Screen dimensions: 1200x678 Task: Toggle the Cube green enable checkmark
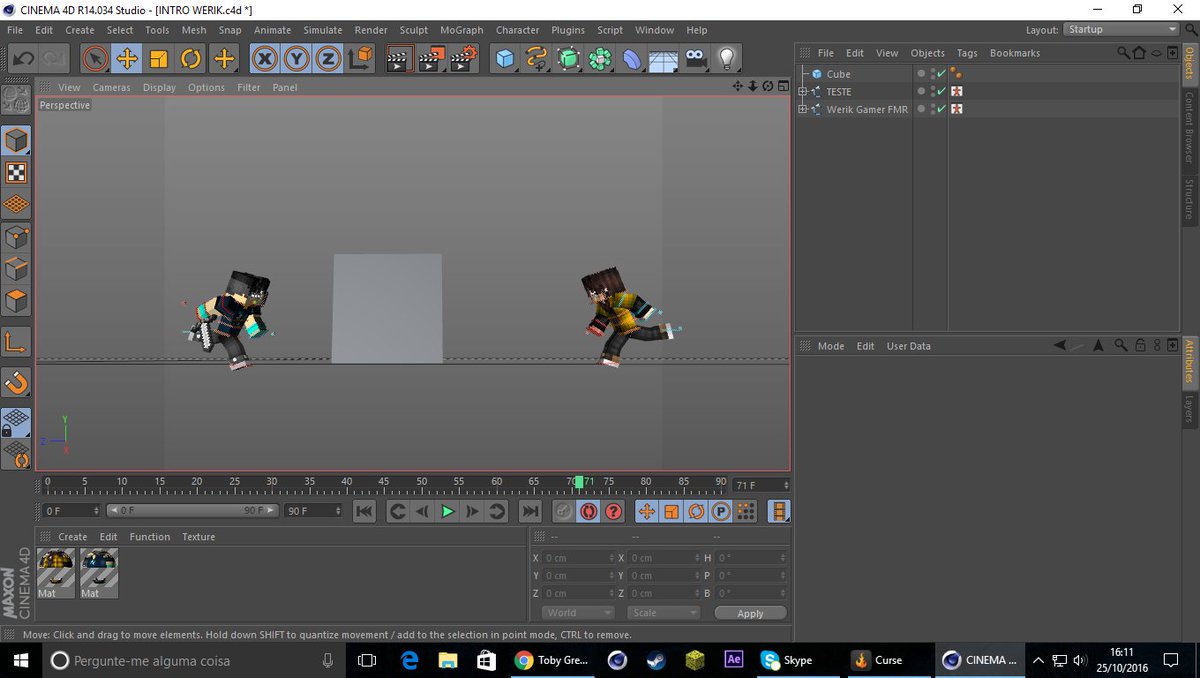tap(941, 74)
